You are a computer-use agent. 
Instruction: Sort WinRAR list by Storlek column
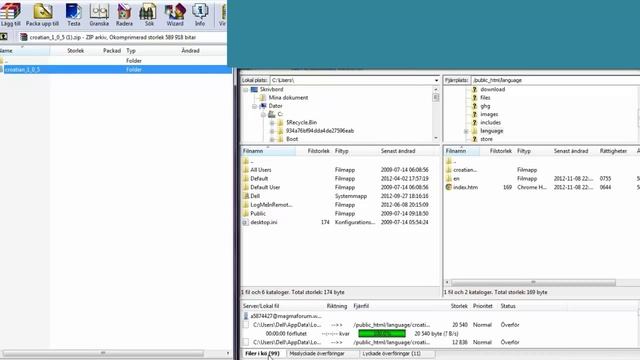[76, 51]
